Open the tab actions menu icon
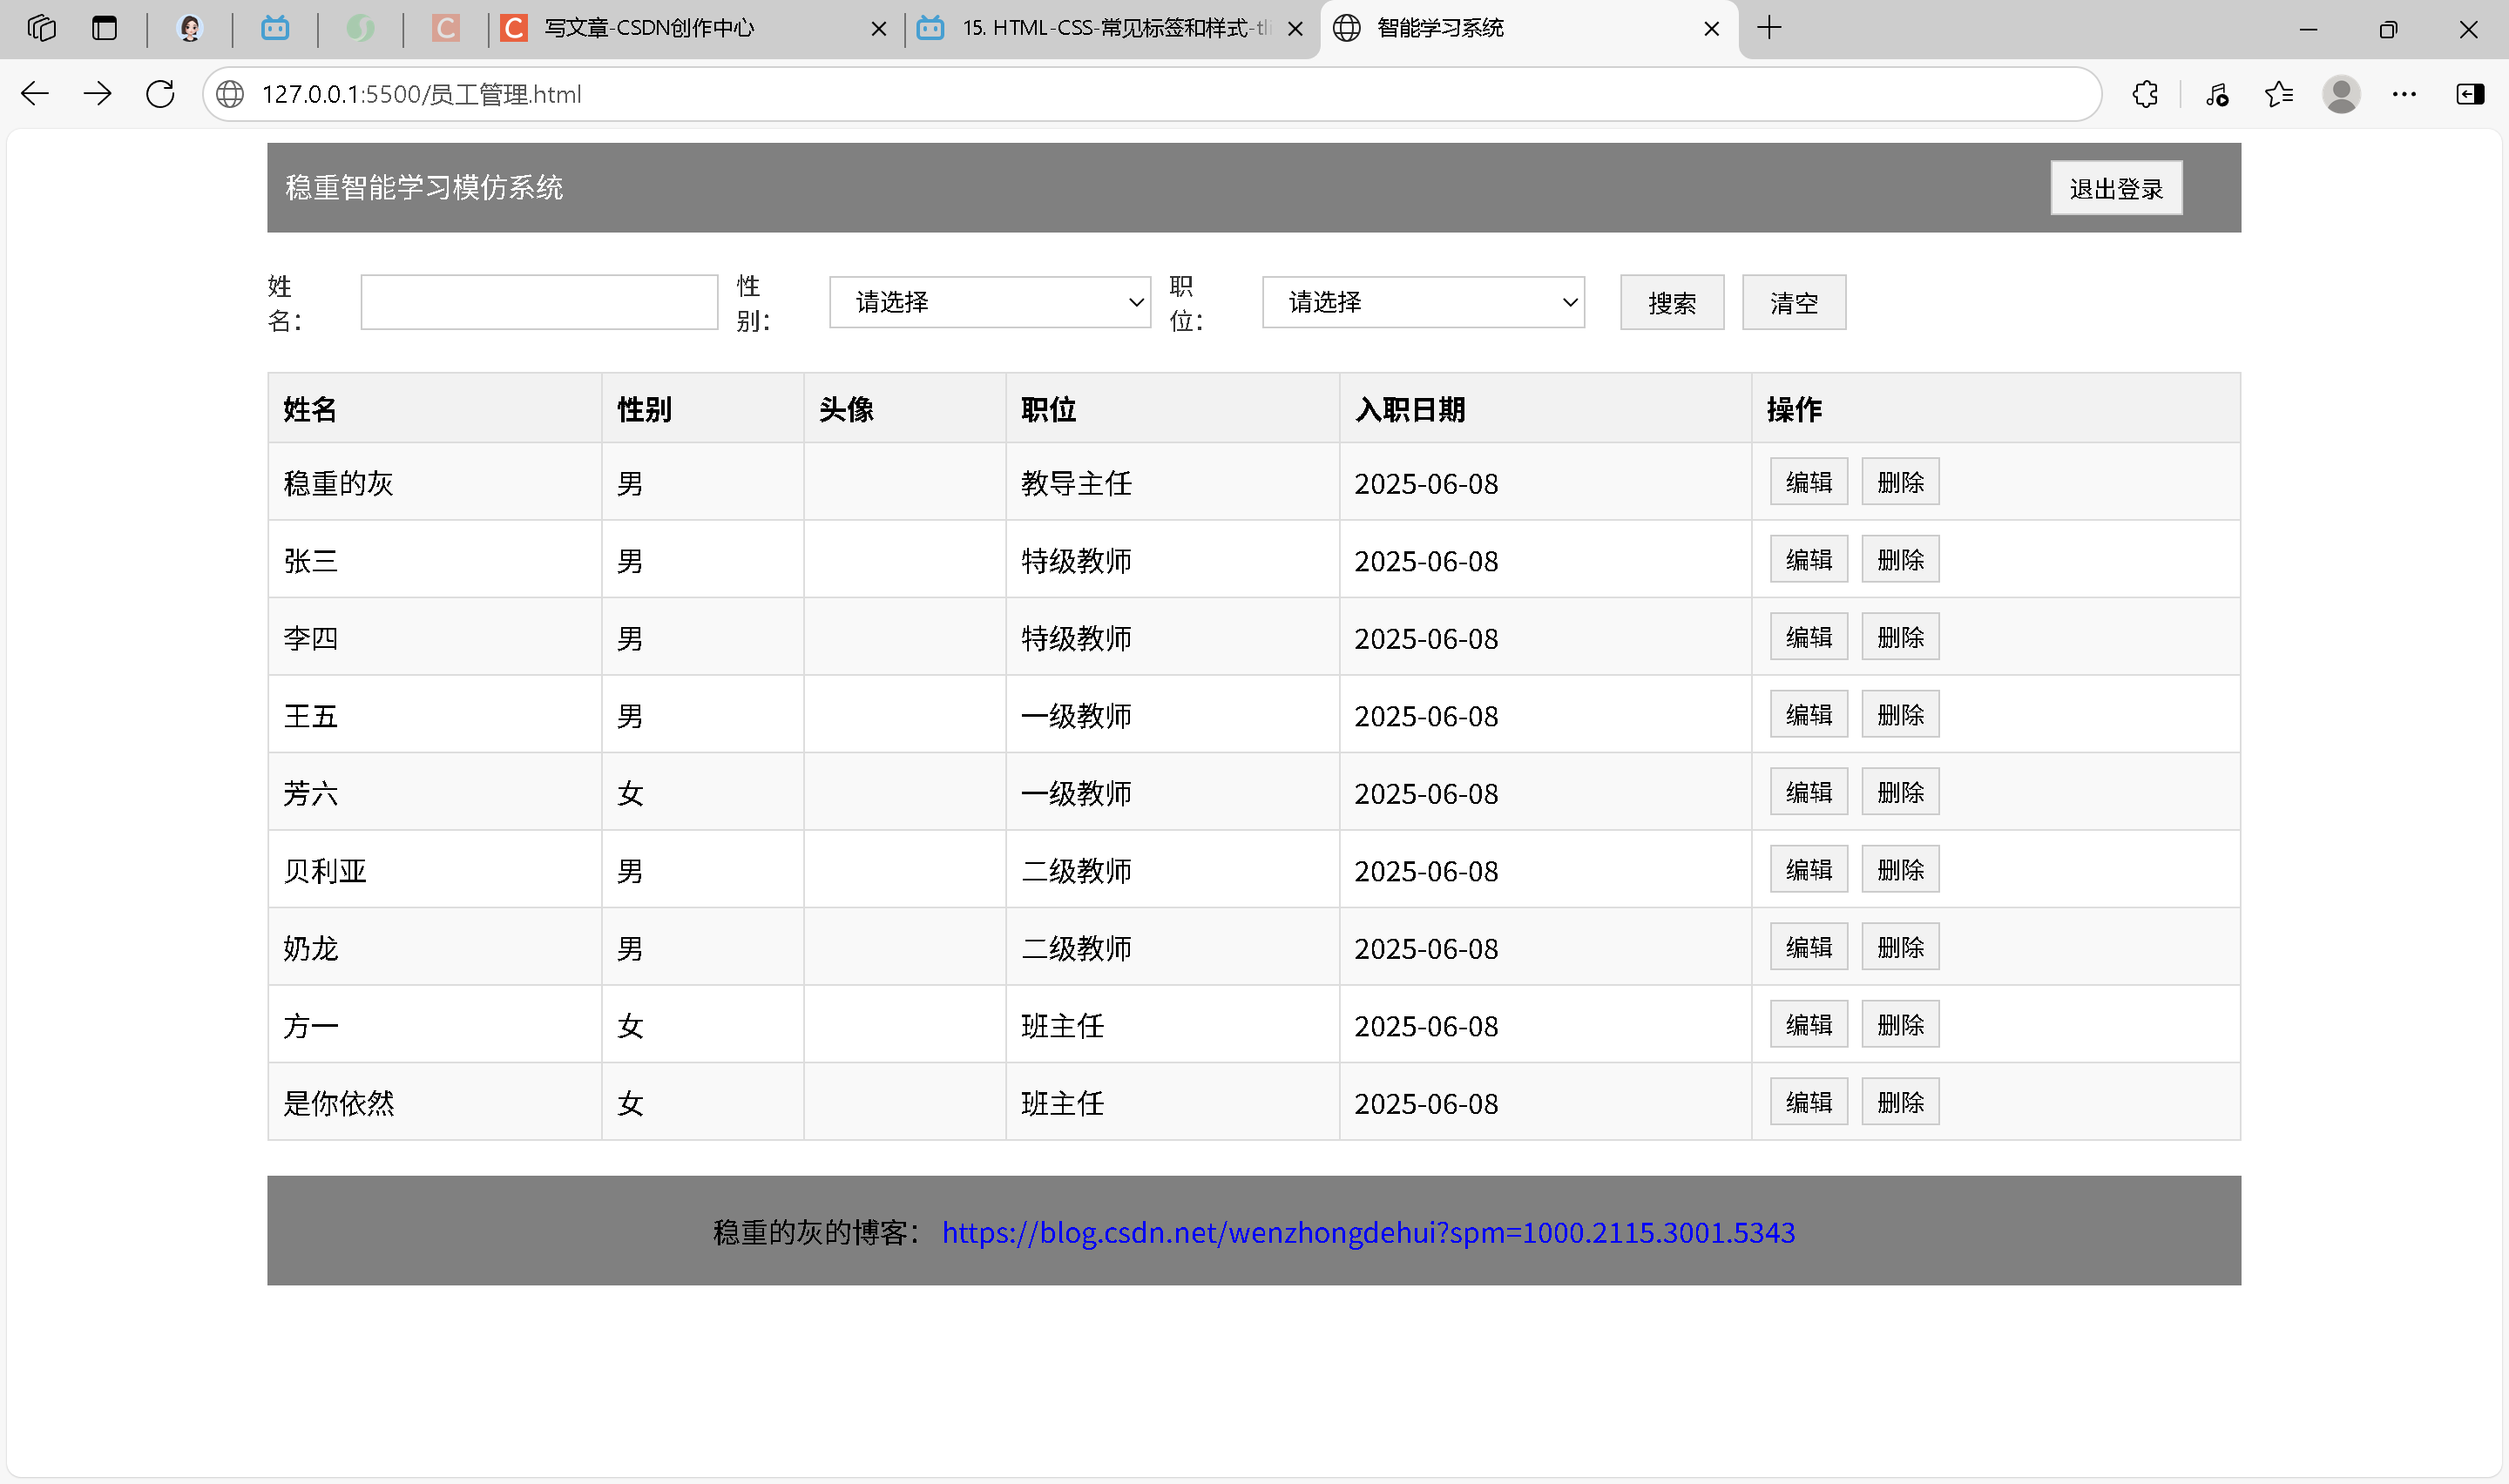 [104, 28]
